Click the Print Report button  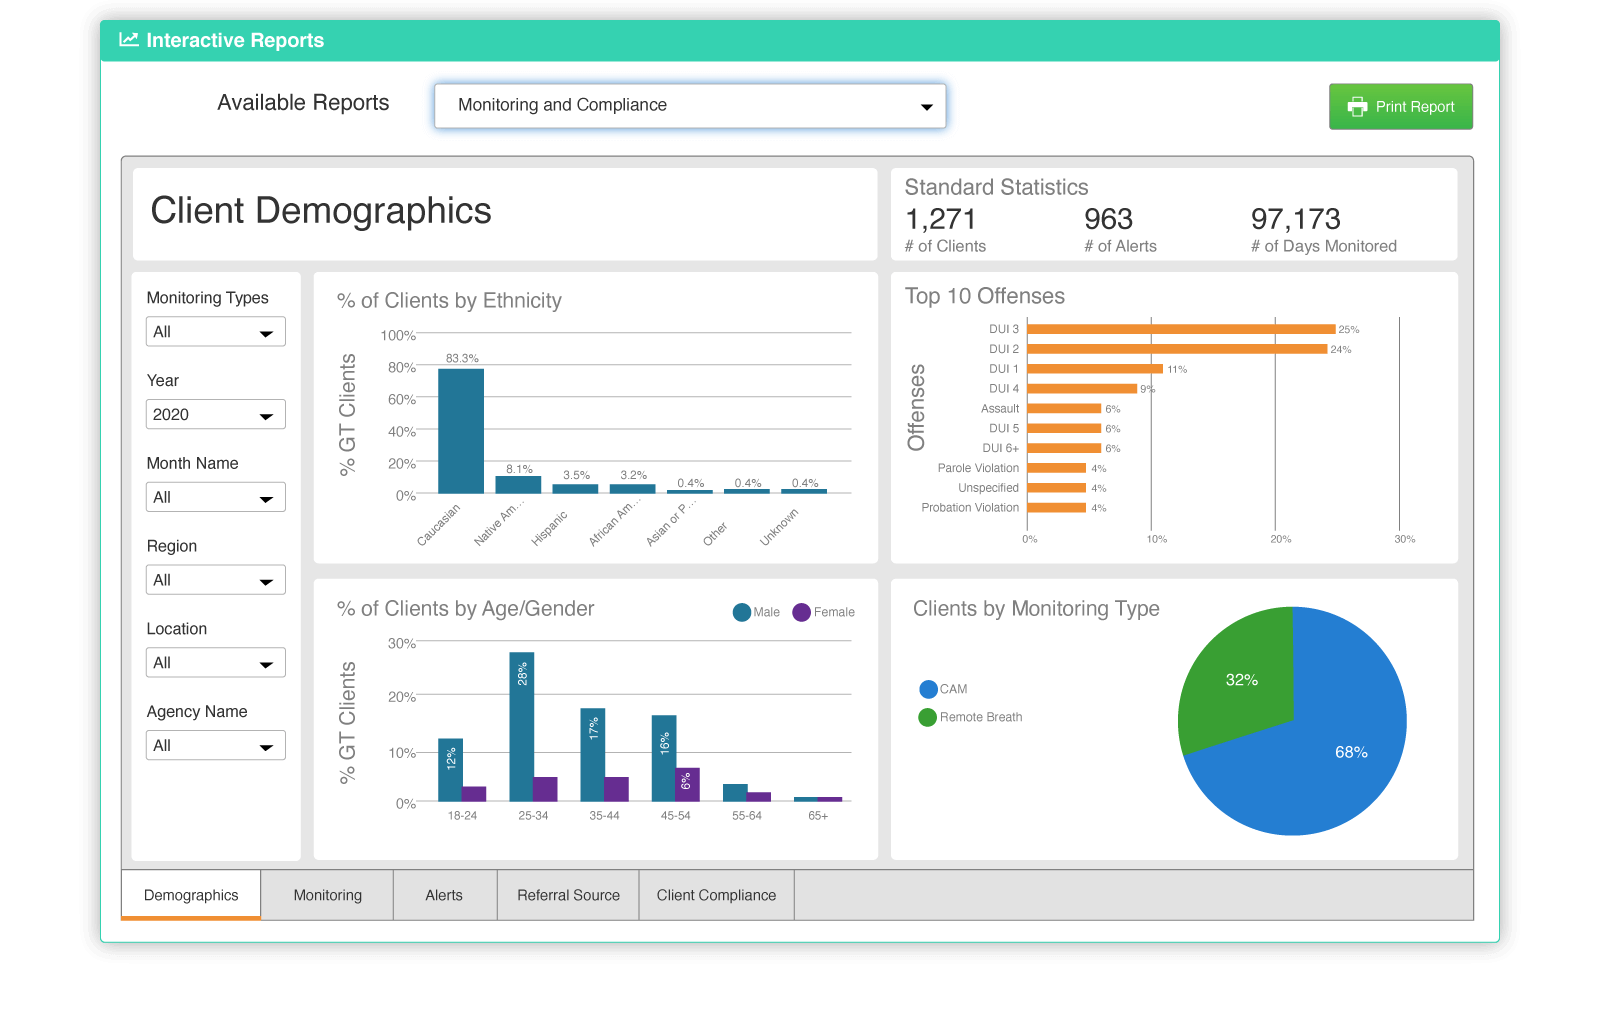pos(1400,107)
